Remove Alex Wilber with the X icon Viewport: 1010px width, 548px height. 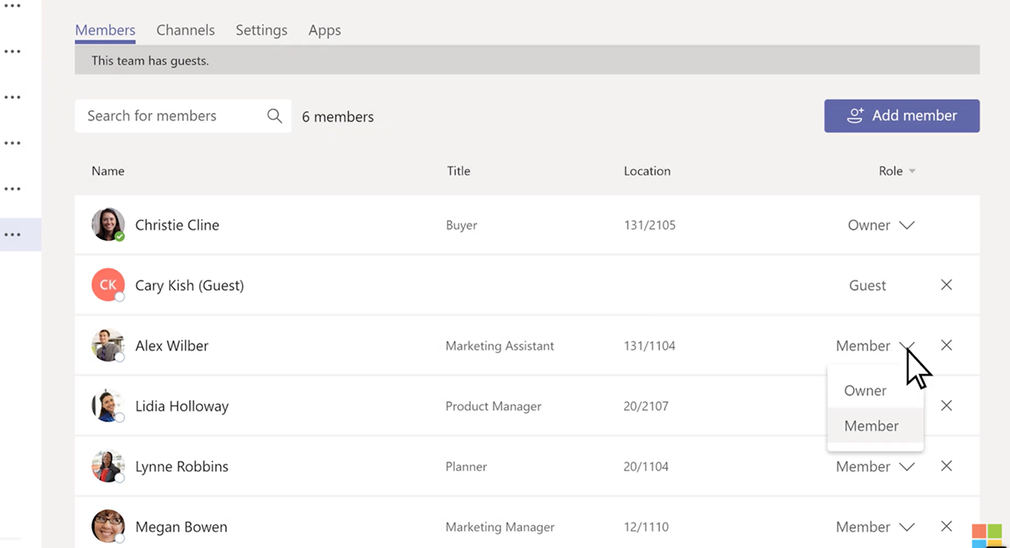click(x=946, y=345)
